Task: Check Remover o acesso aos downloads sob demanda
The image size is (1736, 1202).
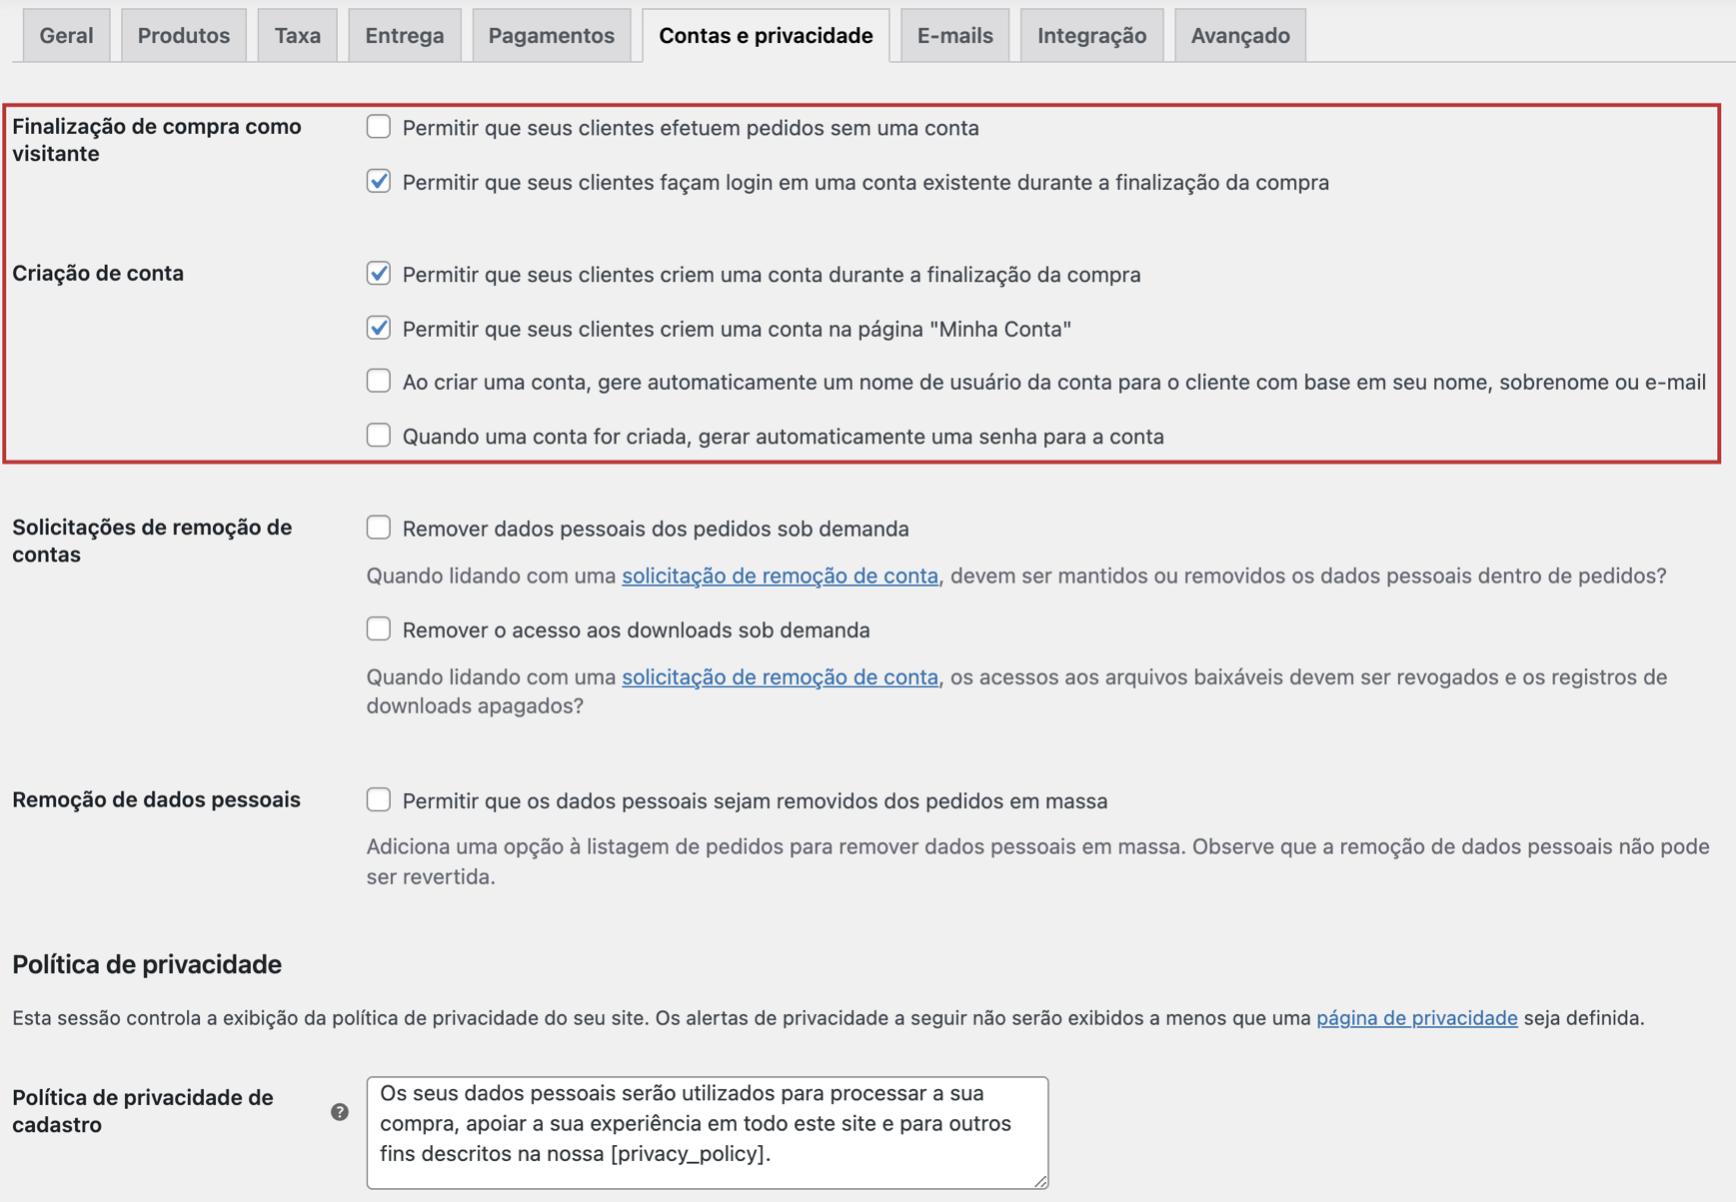Action: pos(378,629)
